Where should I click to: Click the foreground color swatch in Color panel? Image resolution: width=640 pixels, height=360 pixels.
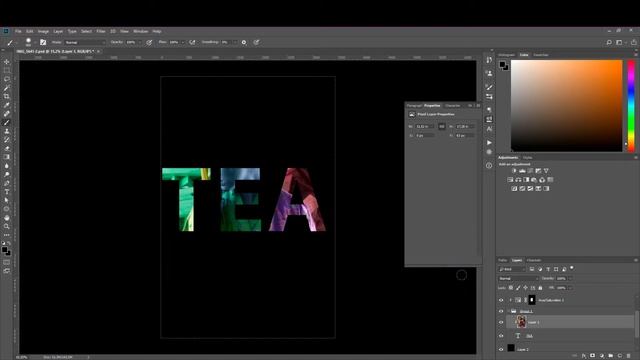pos(502,64)
